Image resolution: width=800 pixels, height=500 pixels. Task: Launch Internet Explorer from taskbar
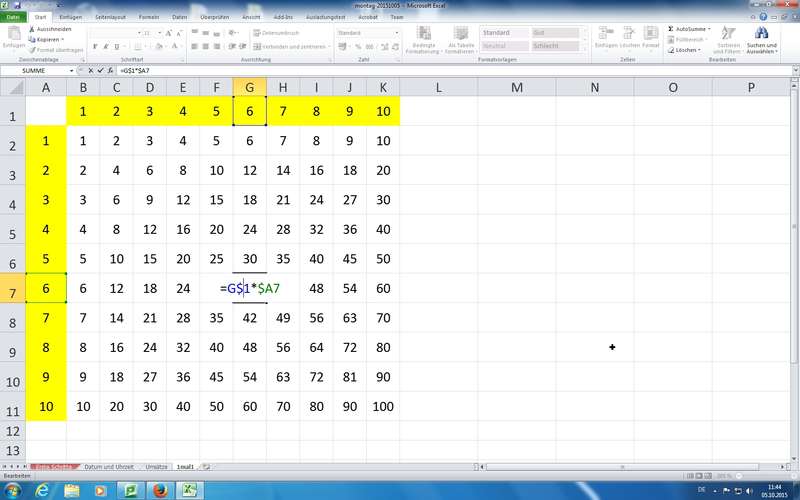[x=42, y=491]
